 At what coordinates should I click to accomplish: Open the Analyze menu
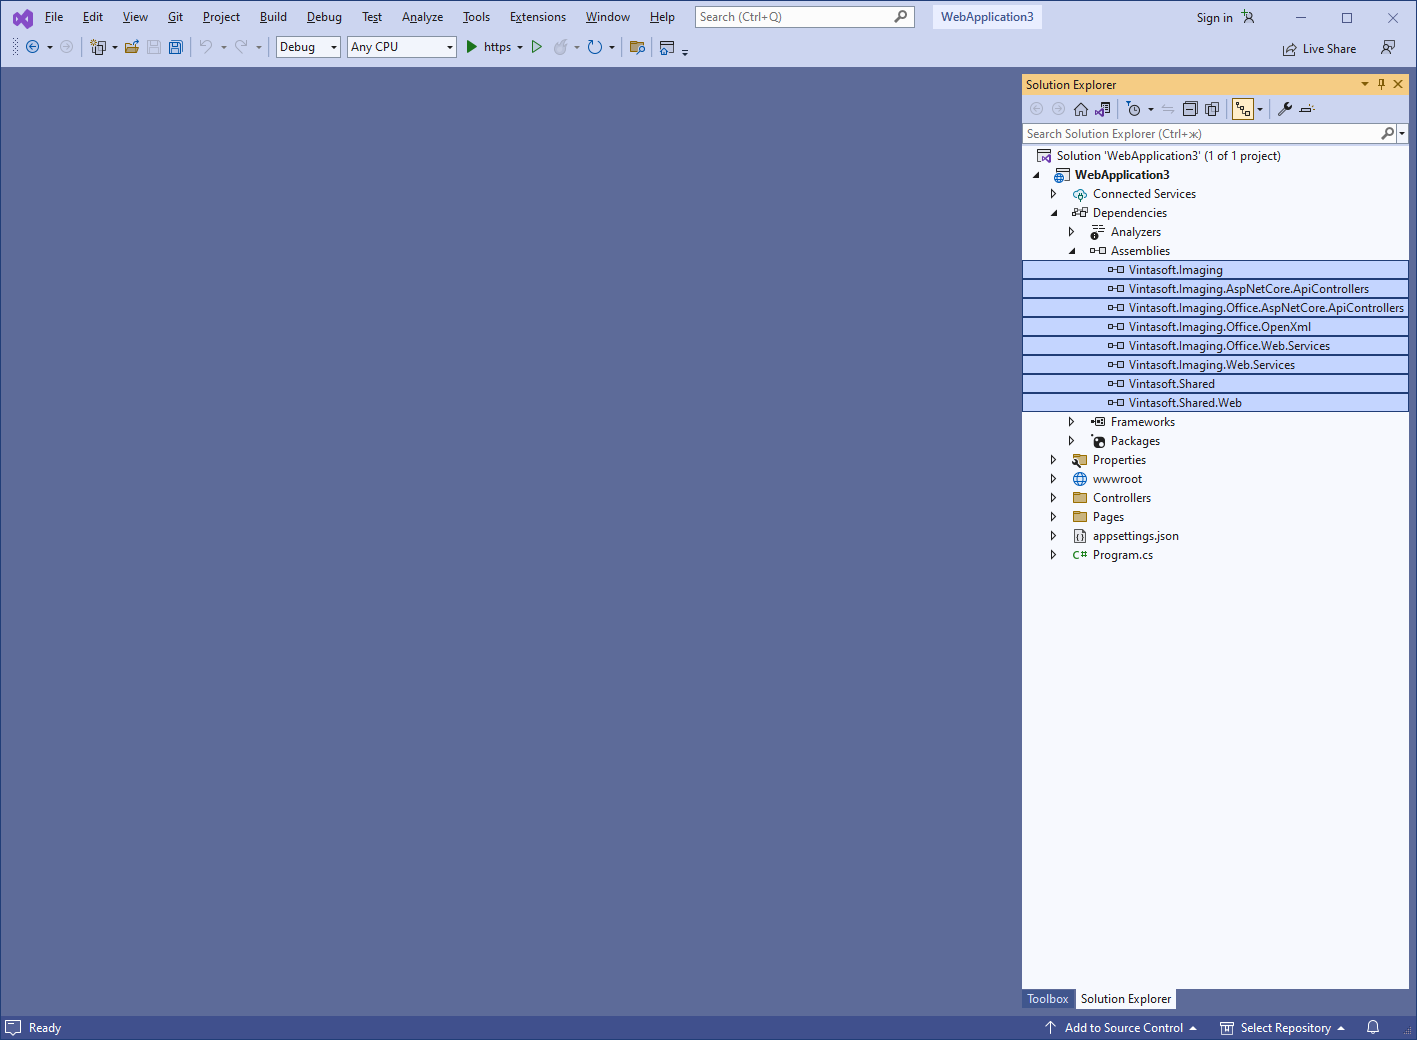[422, 17]
